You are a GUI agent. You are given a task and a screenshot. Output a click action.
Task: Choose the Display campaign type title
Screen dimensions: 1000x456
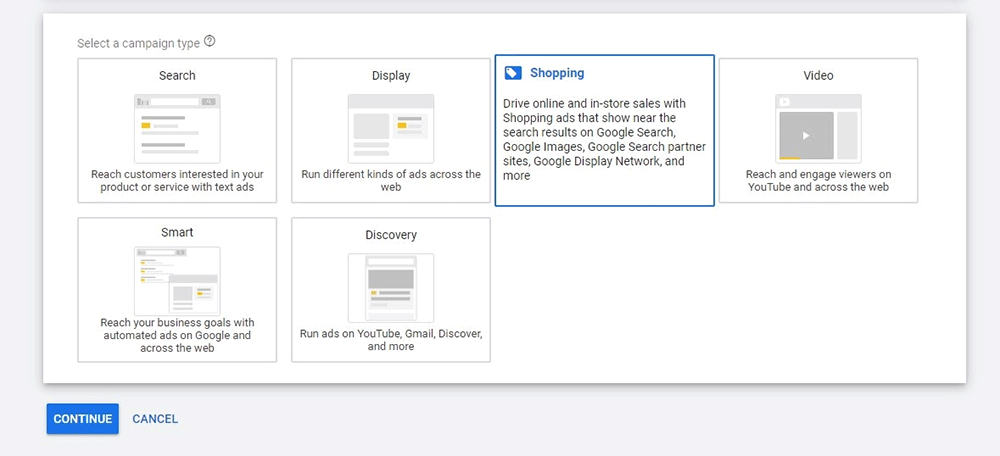[x=391, y=75]
